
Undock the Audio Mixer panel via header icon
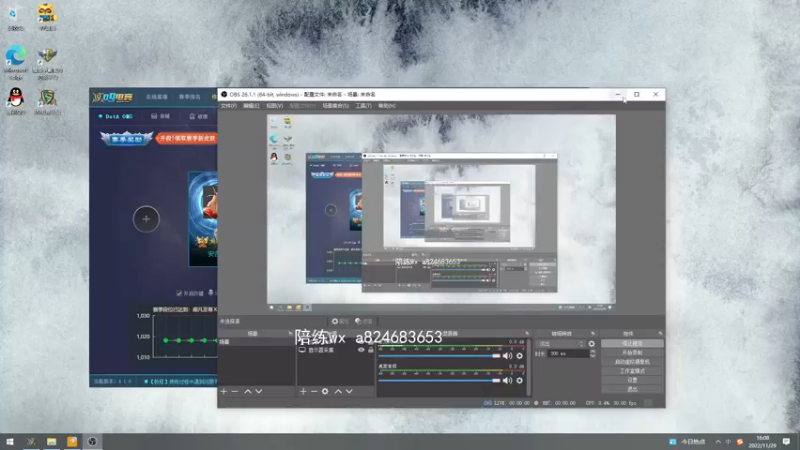coord(527,333)
